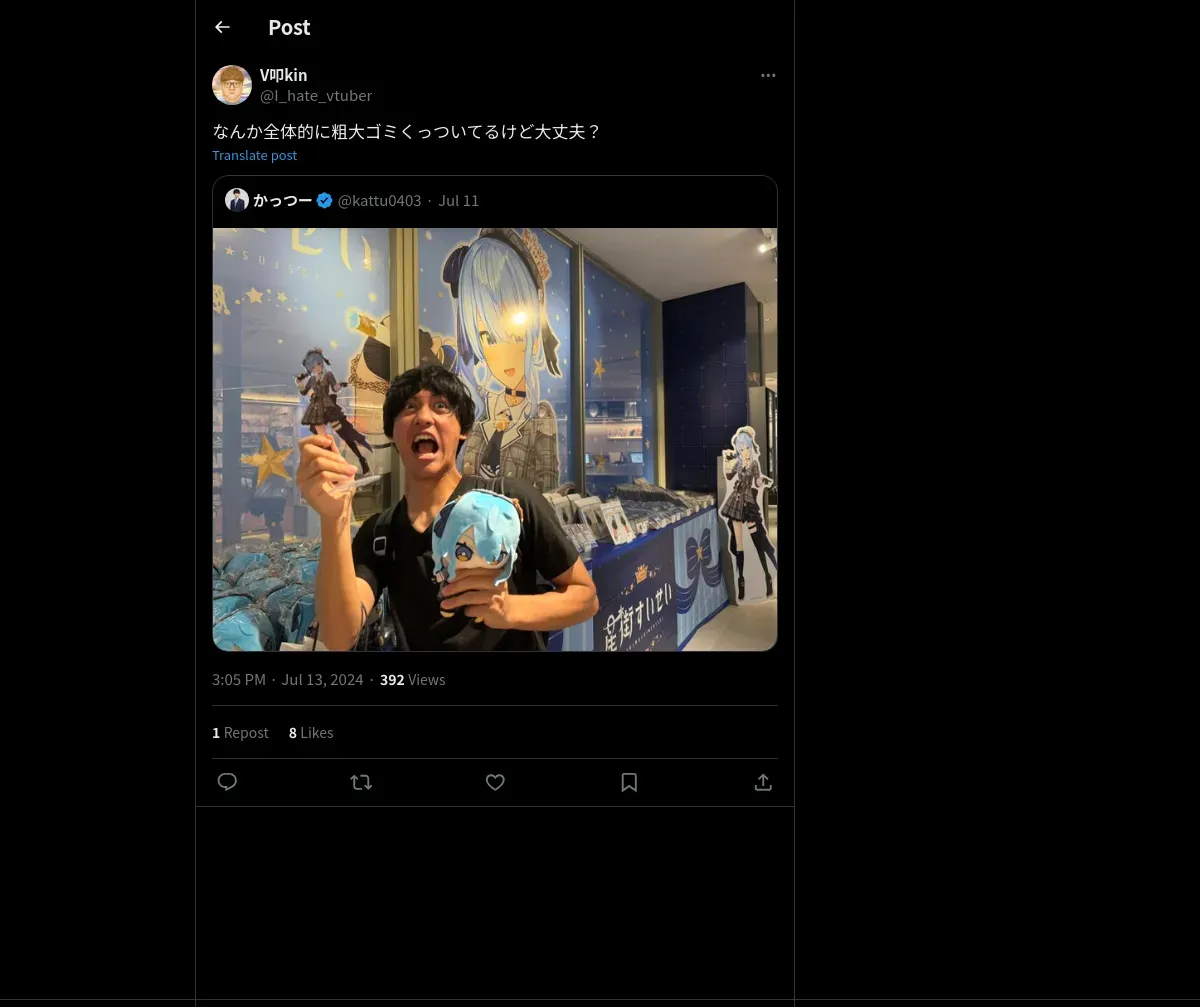Click the share upload icon
Viewport: 1200px width, 1007px height.
click(763, 782)
